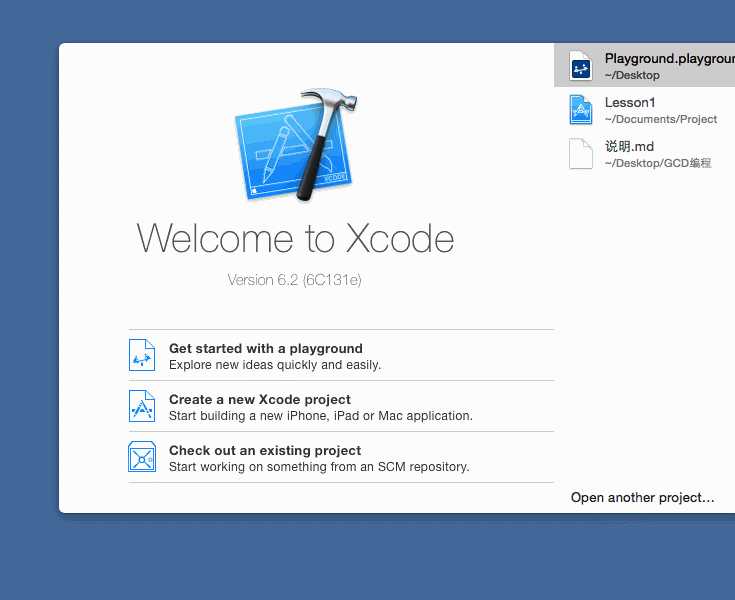Choose Create a new Xcode project
The image size is (735, 600).
(341, 406)
